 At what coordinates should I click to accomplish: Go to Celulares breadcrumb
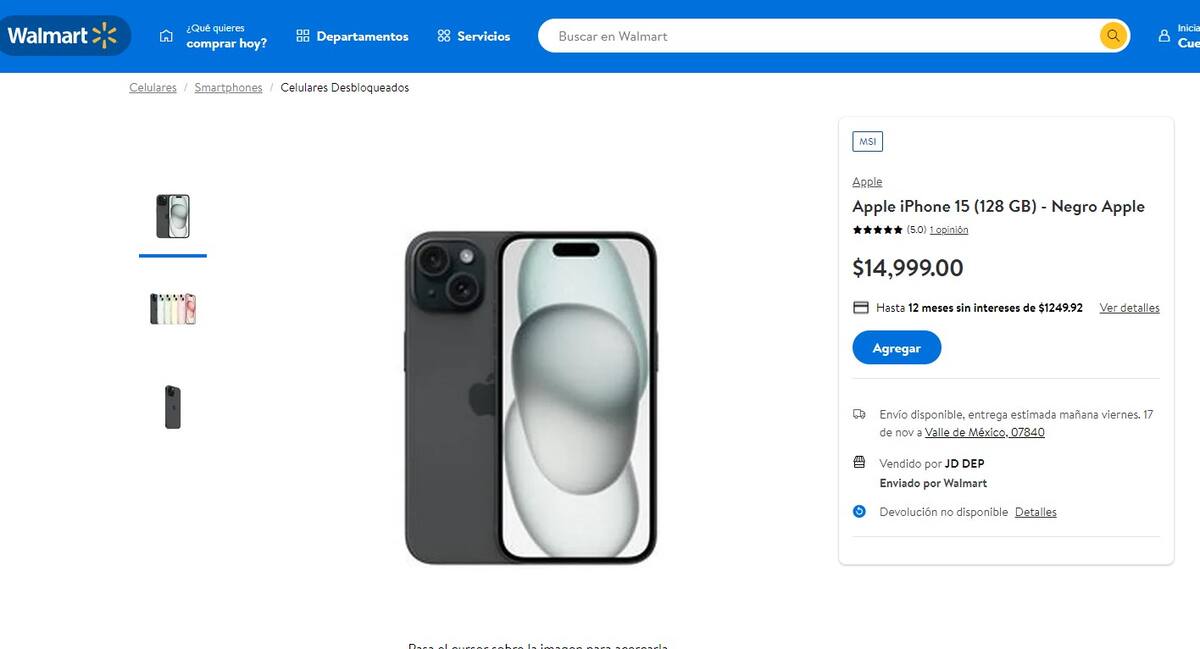(x=153, y=88)
